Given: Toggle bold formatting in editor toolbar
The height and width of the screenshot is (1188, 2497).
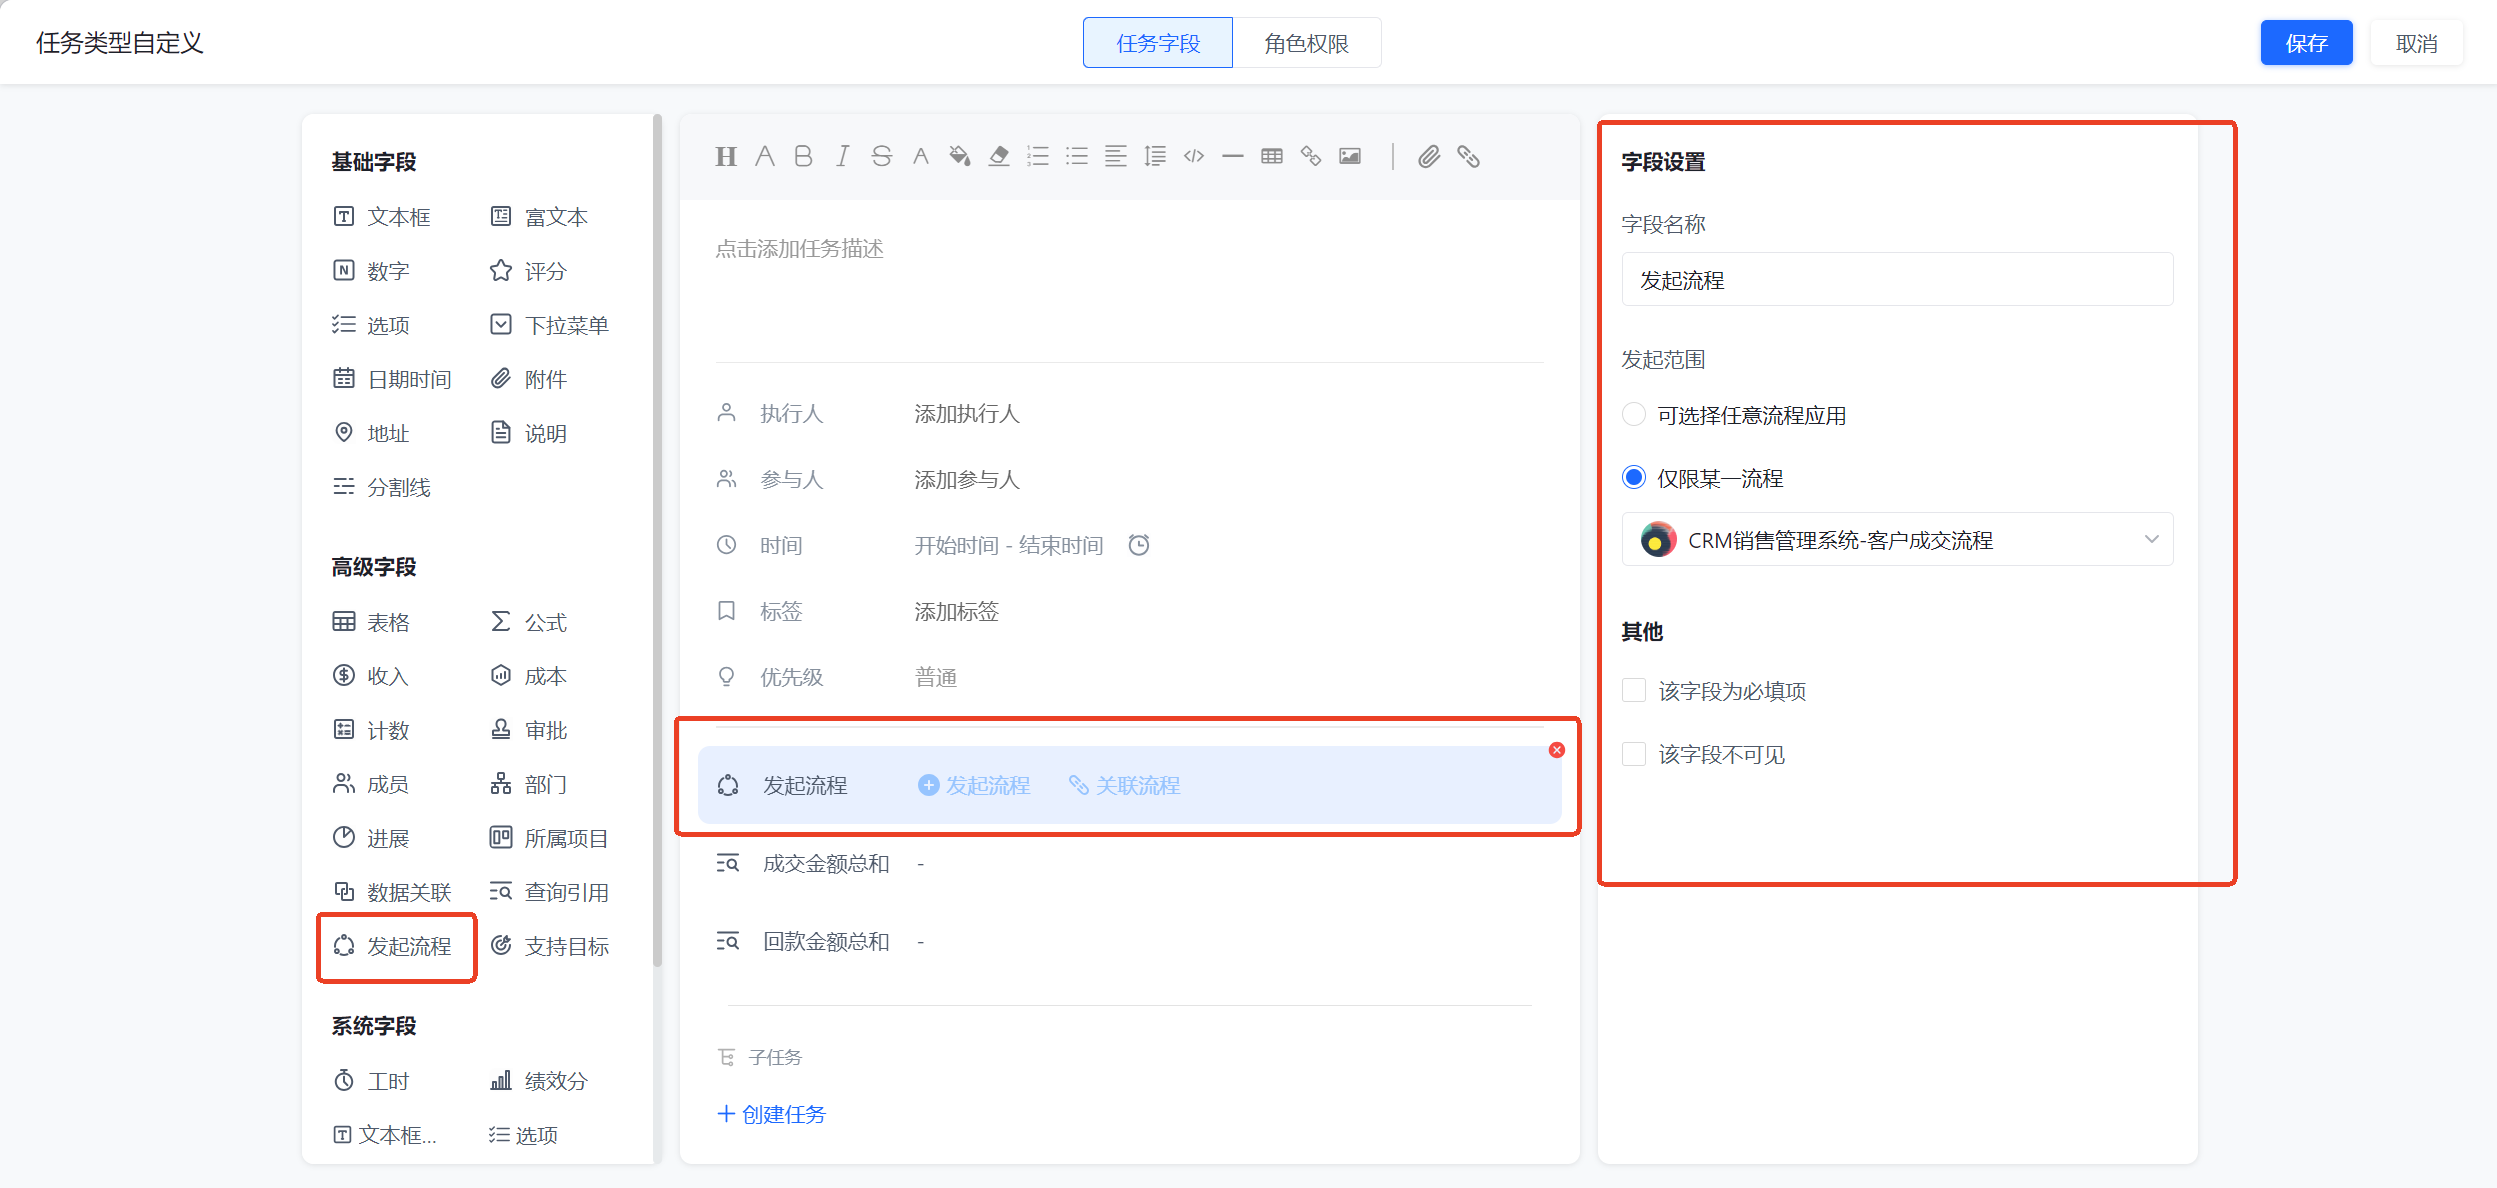Looking at the screenshot, I should coord(803,156).
